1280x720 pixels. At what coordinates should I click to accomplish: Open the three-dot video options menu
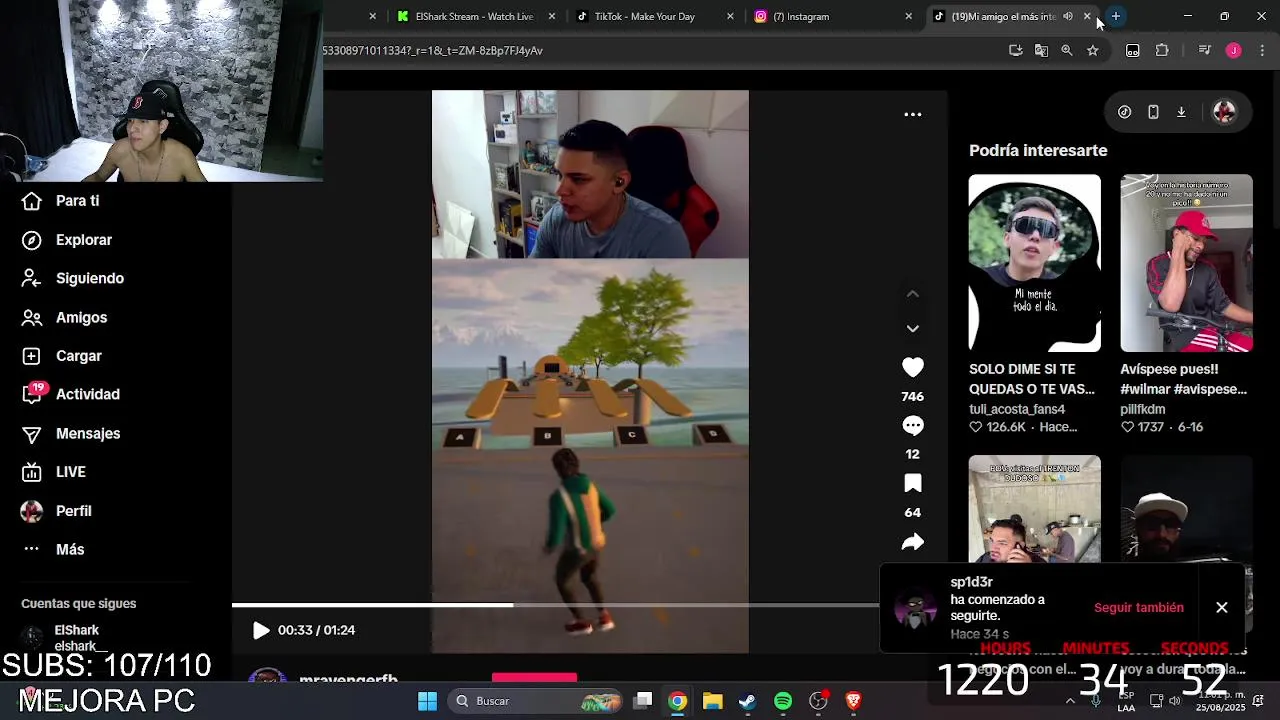tap(913, 114)
